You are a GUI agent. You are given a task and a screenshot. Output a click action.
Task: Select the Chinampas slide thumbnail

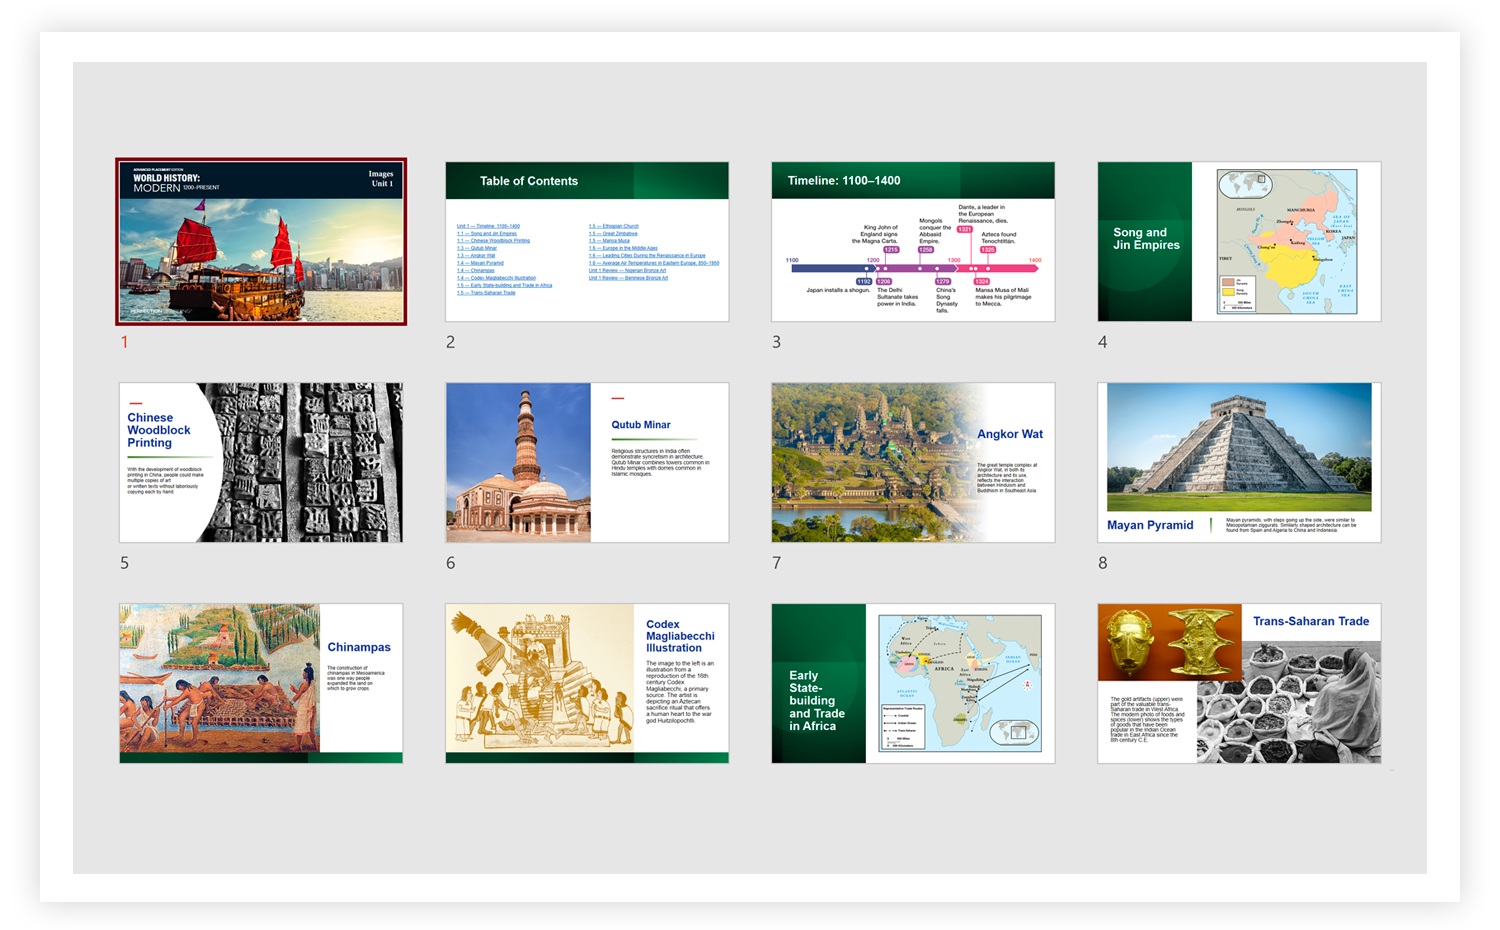point(261,683)
